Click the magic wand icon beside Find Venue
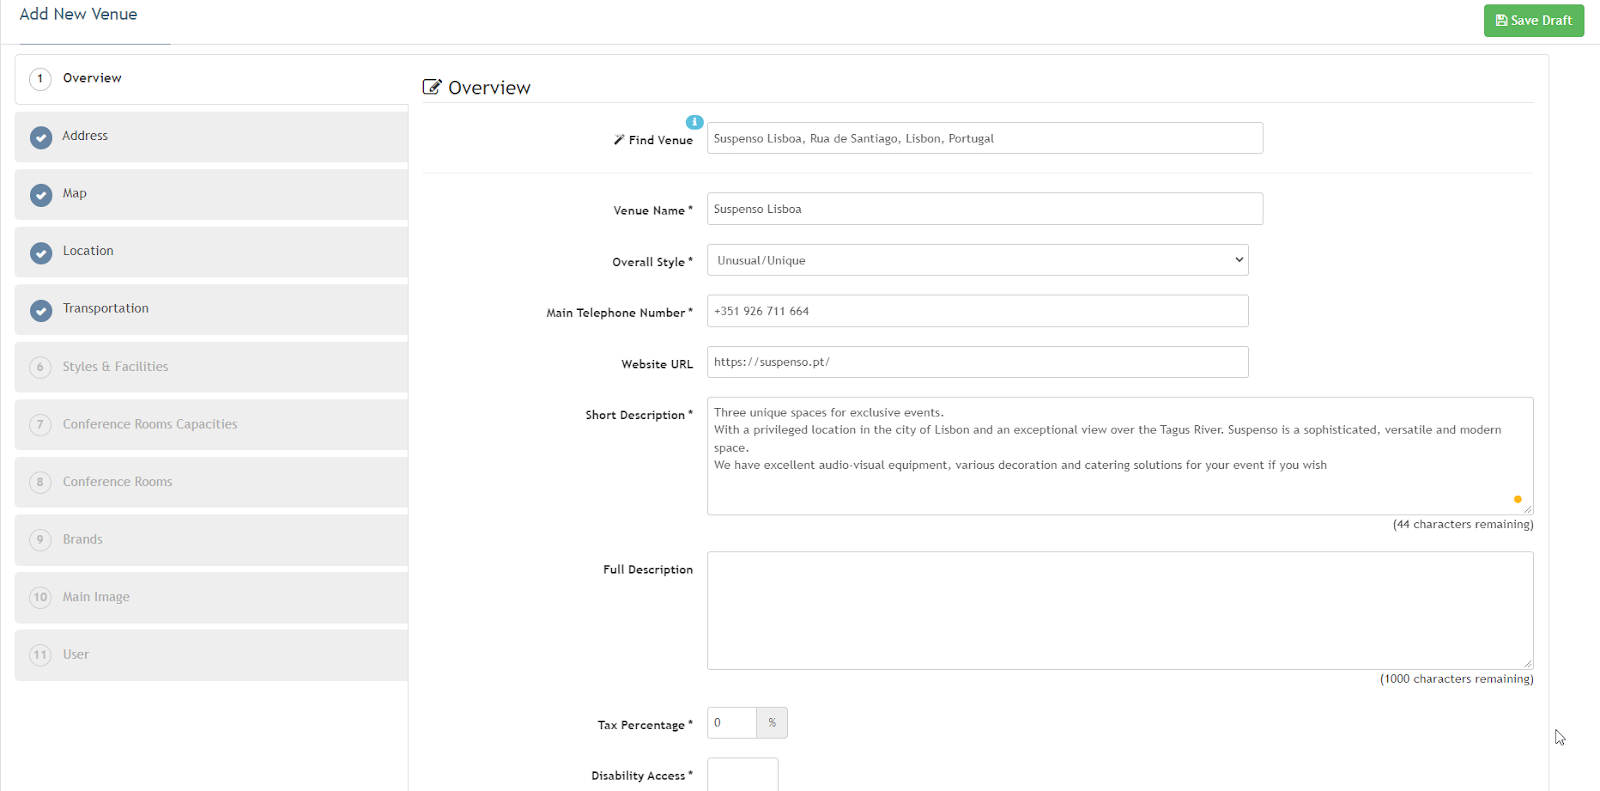This screenshot has height=791, width=1600. [619, 140]
